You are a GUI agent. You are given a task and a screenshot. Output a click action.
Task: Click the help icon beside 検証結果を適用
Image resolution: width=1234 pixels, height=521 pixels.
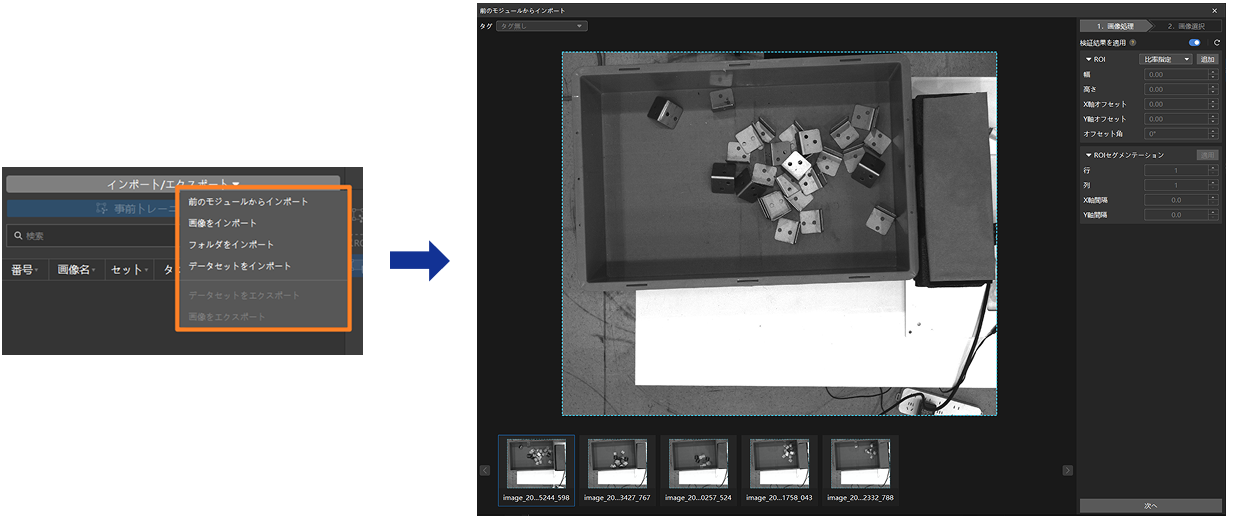click(1133, 43)
